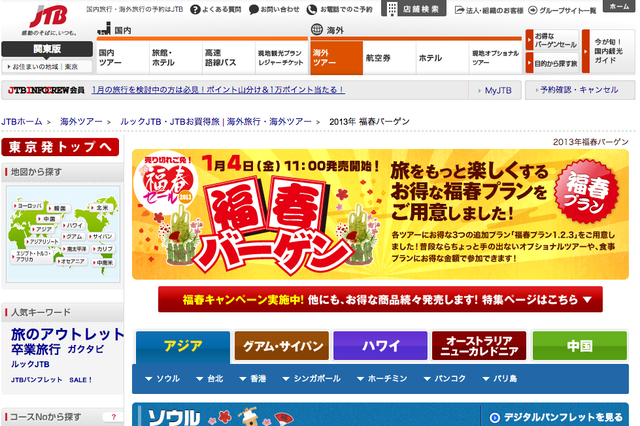
Task: Switch to the アジア tab
Action: tap(183, 346)
